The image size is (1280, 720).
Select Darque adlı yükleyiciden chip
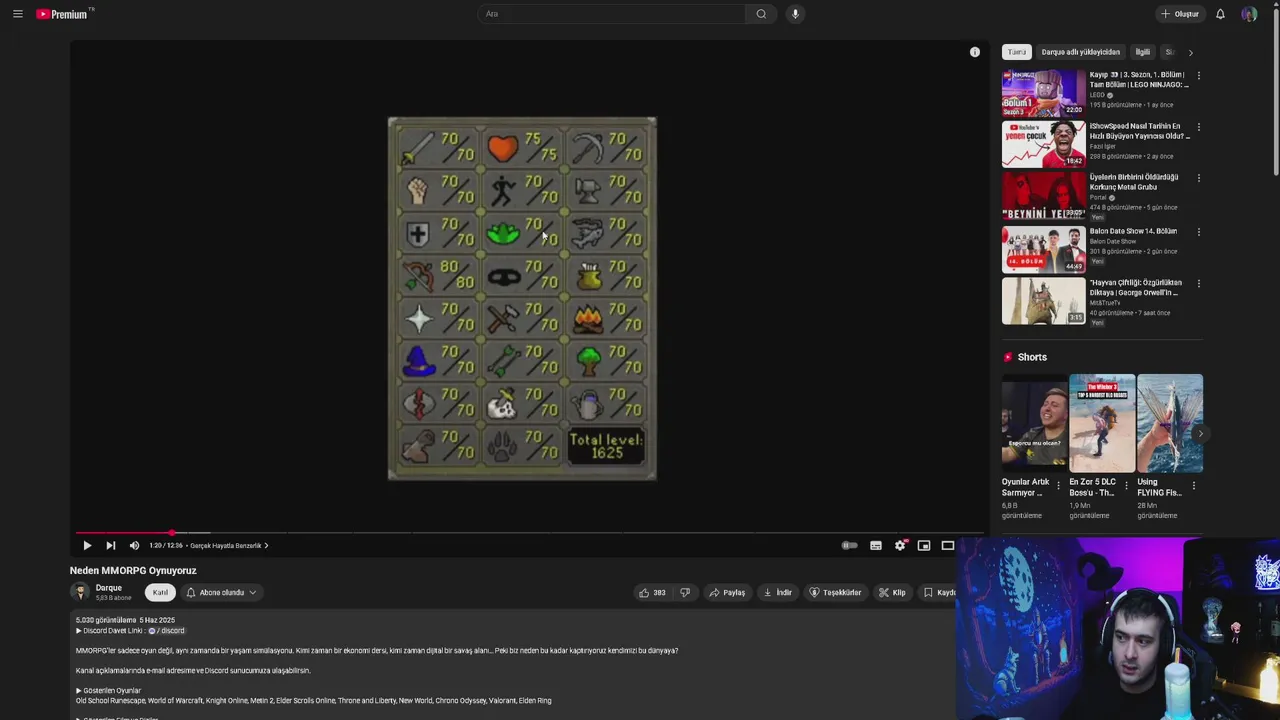pyautogui.click(x=1081, y=52)
